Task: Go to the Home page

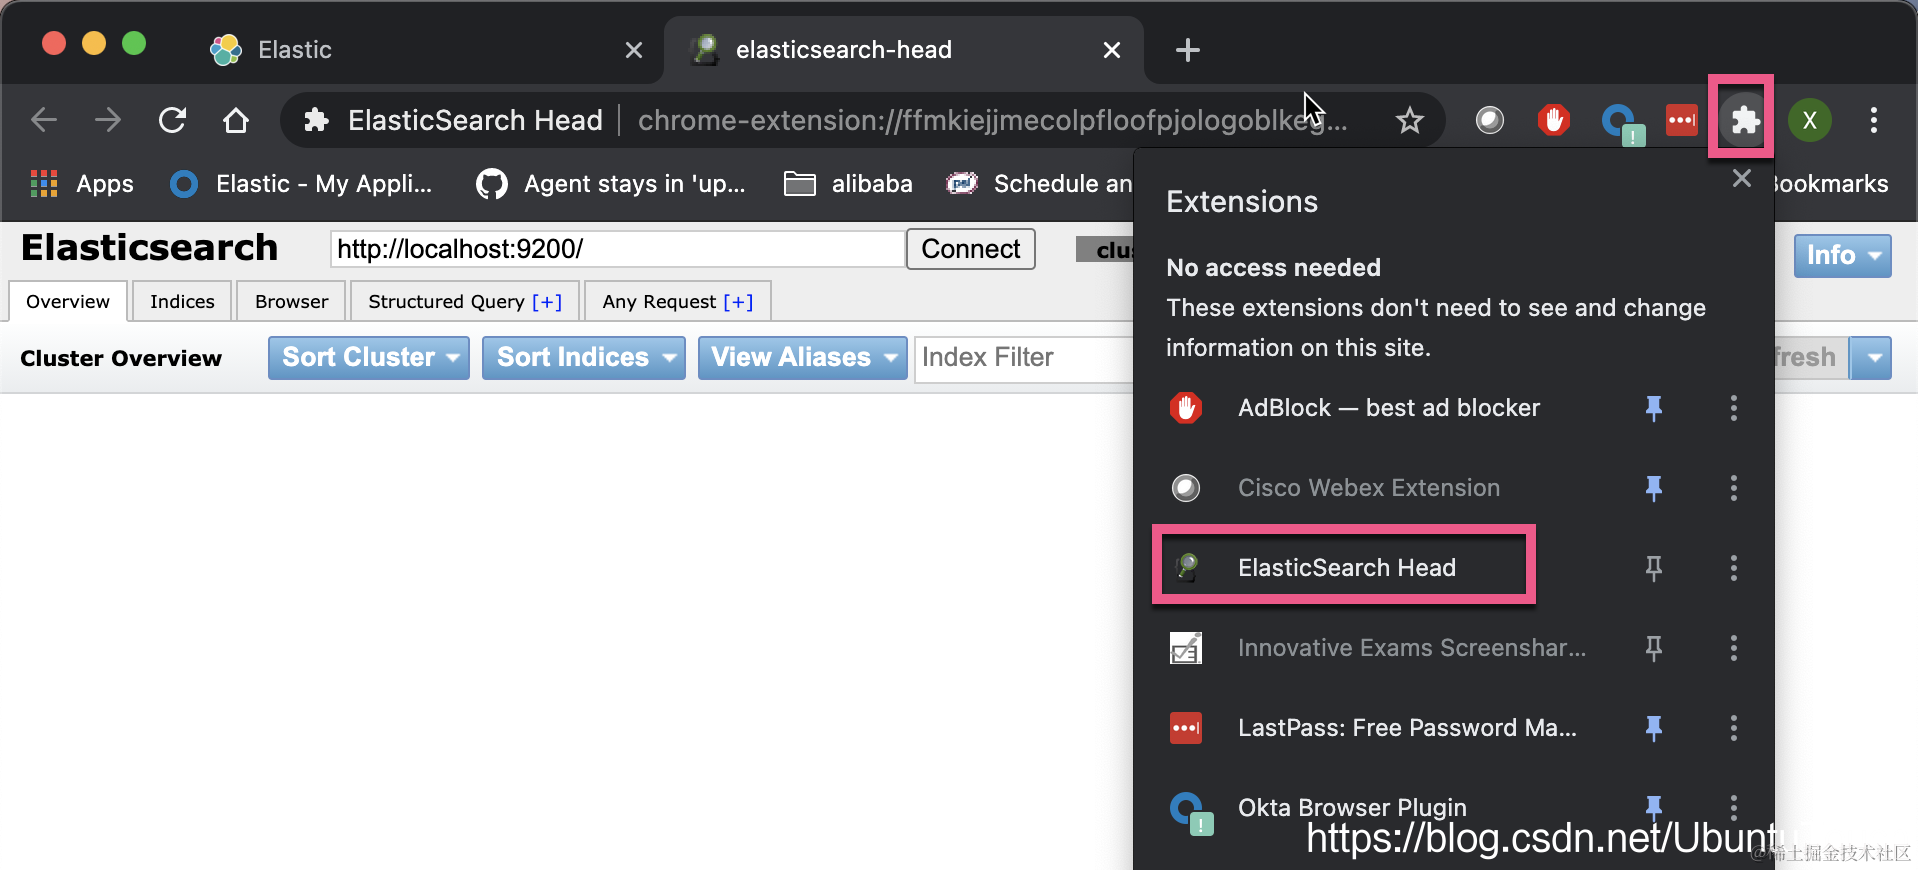Action: (x=236, y=121)
